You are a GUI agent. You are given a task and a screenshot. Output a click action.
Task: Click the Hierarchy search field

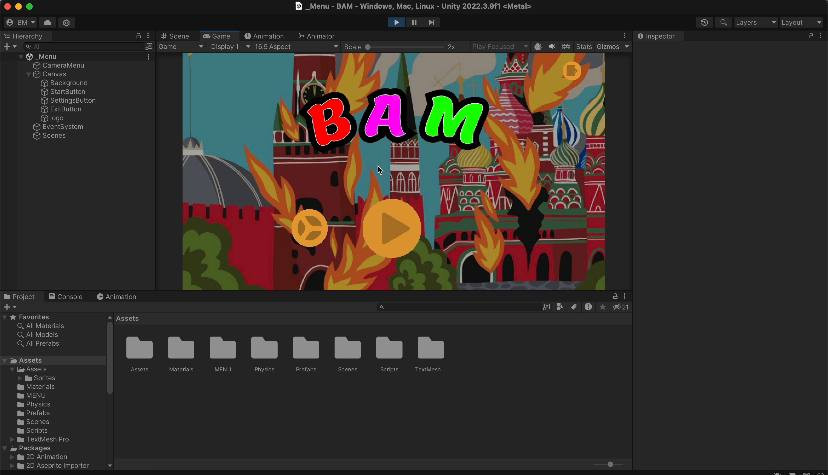pos(82,46)
